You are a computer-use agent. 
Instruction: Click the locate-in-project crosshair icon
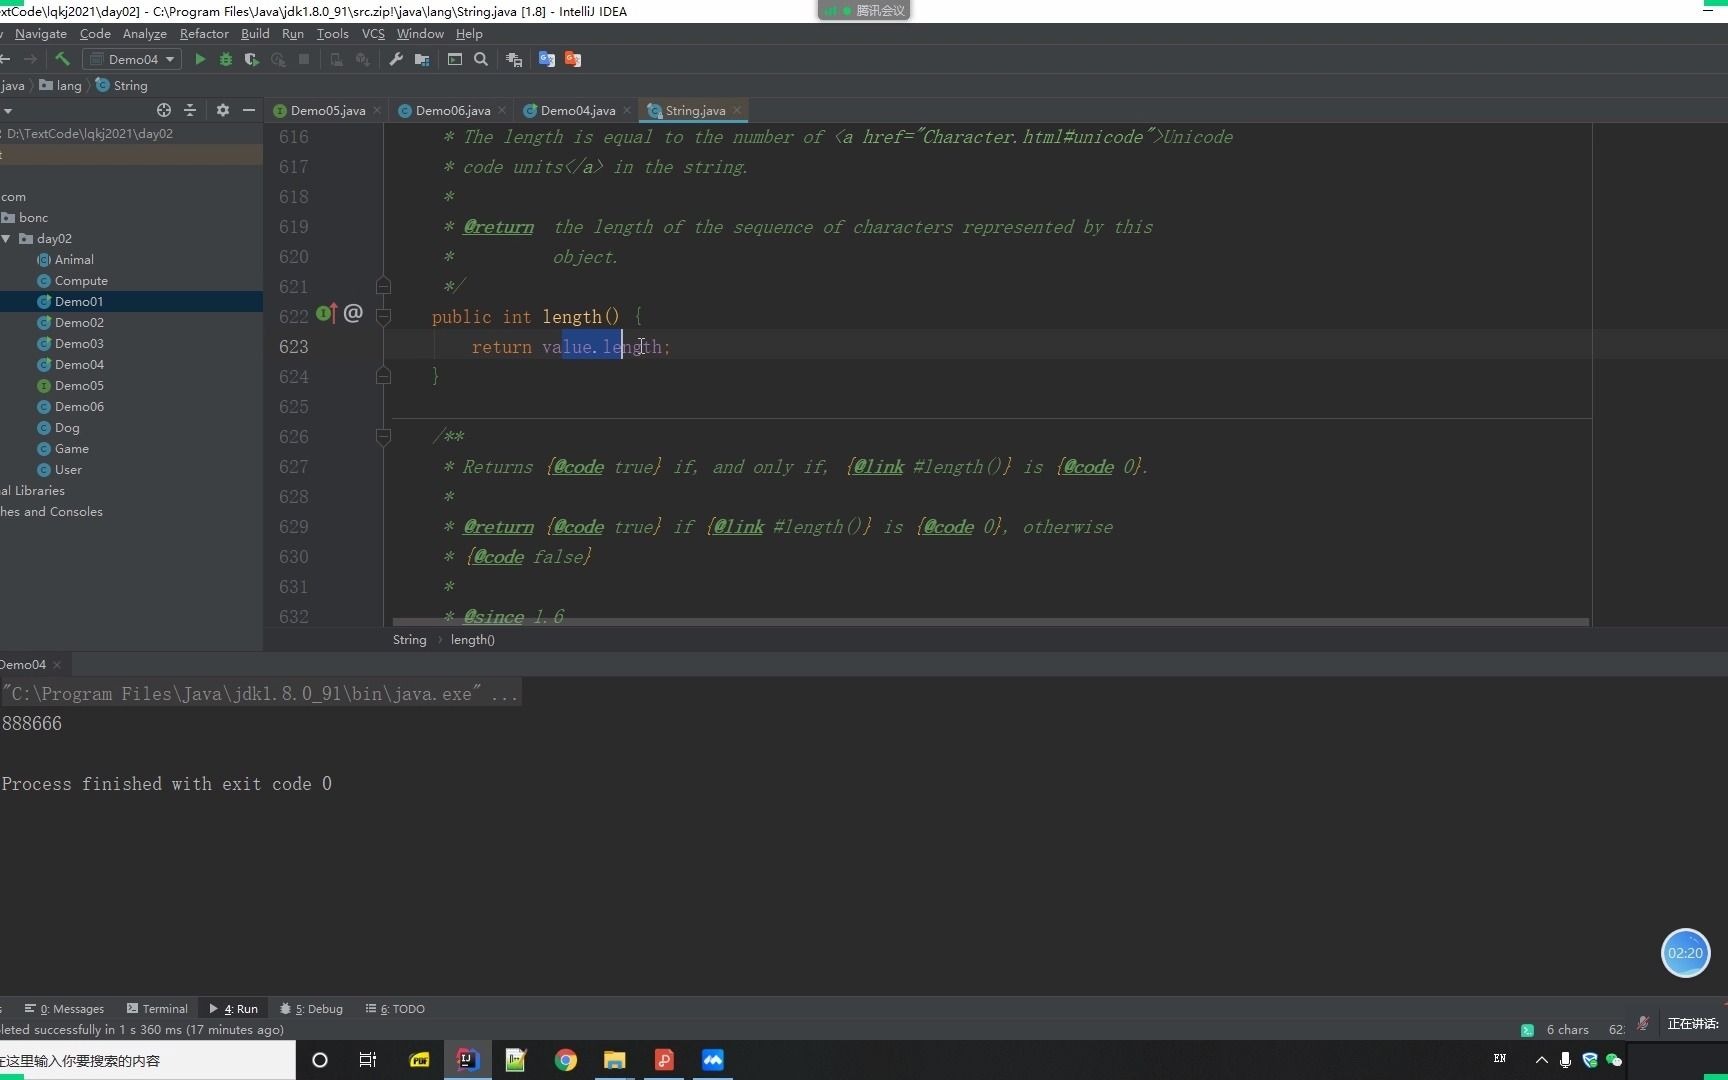(x=164, y=110)
